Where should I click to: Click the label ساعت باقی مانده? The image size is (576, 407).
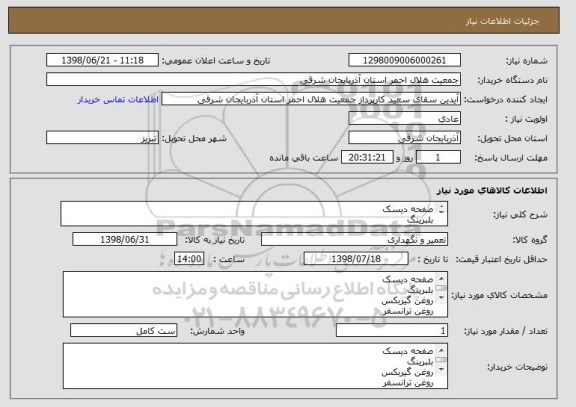point(304,158)
